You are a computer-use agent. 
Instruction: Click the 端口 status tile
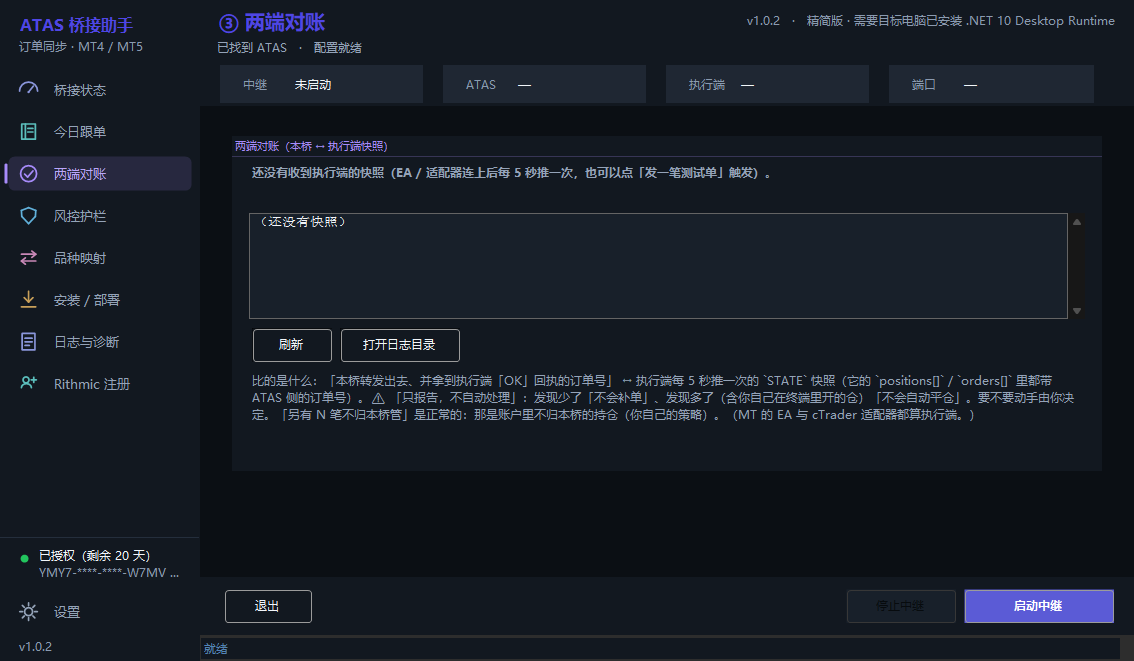991,85
